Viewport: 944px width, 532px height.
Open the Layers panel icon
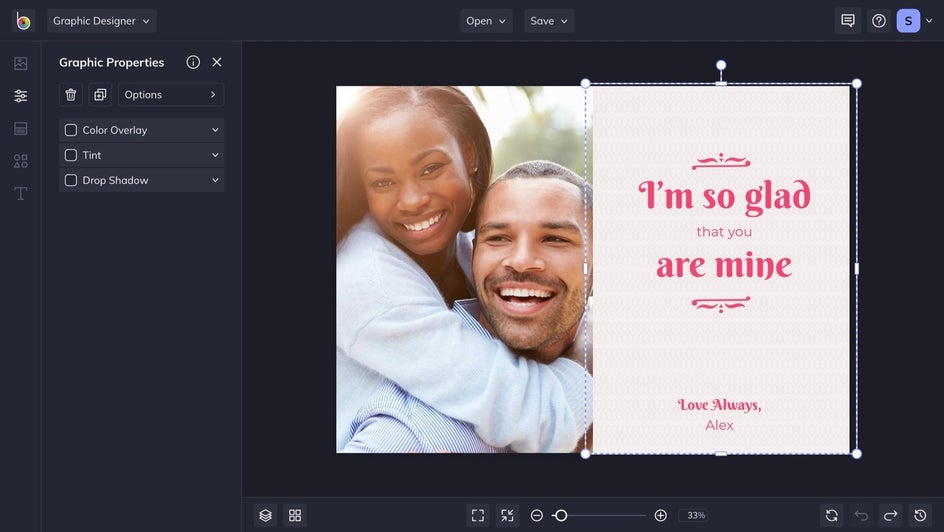pos(265,515)
